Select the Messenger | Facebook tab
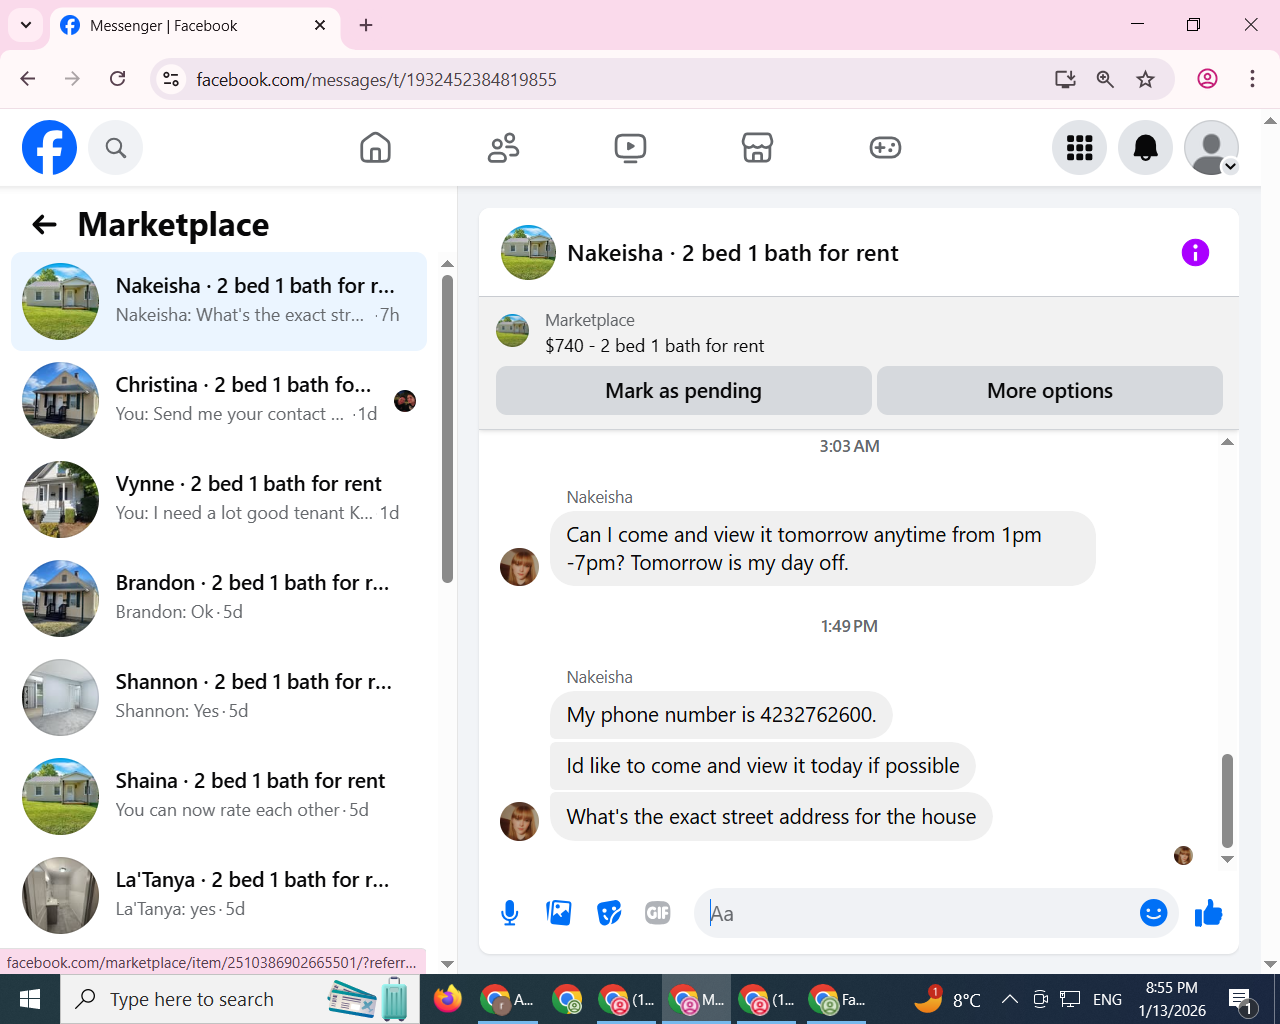 click(195, 26)
